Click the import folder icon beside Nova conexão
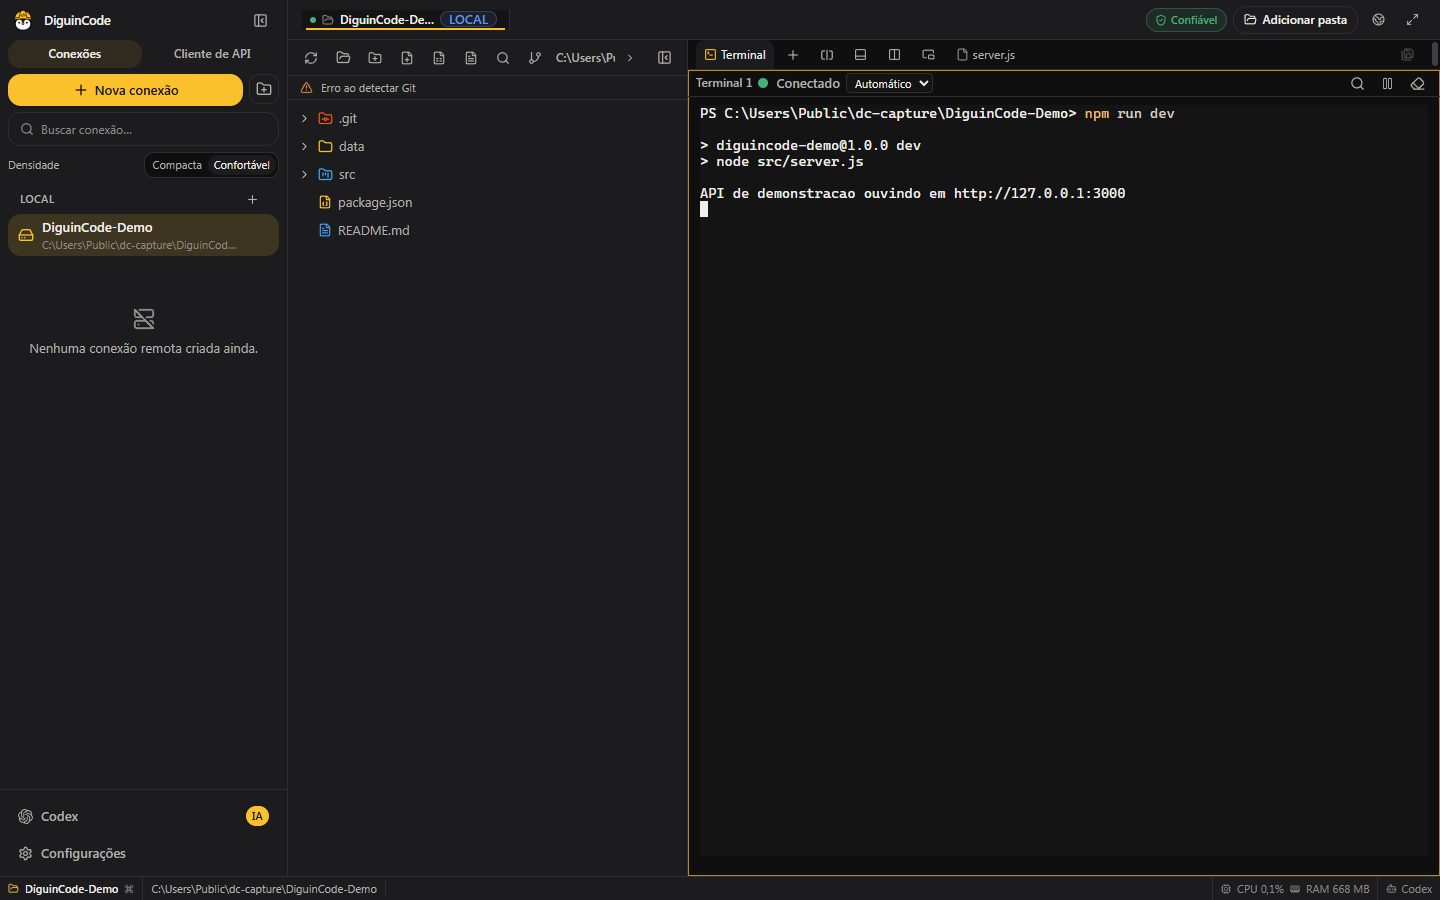This screenshot has width=1440, height=900. click(x=264, y=90)
